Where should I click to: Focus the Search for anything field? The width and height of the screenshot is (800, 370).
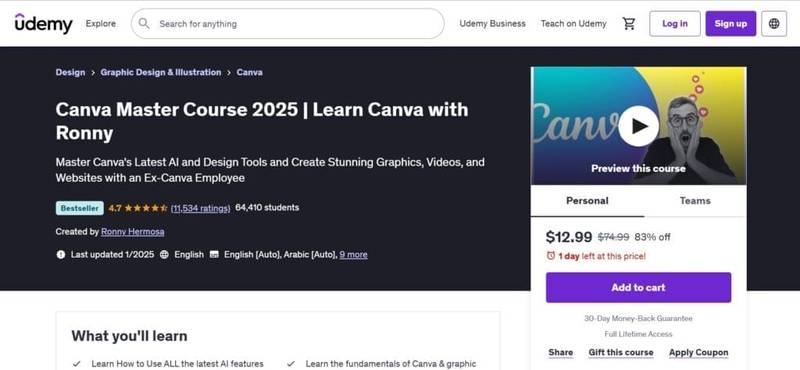coord(288,23)
